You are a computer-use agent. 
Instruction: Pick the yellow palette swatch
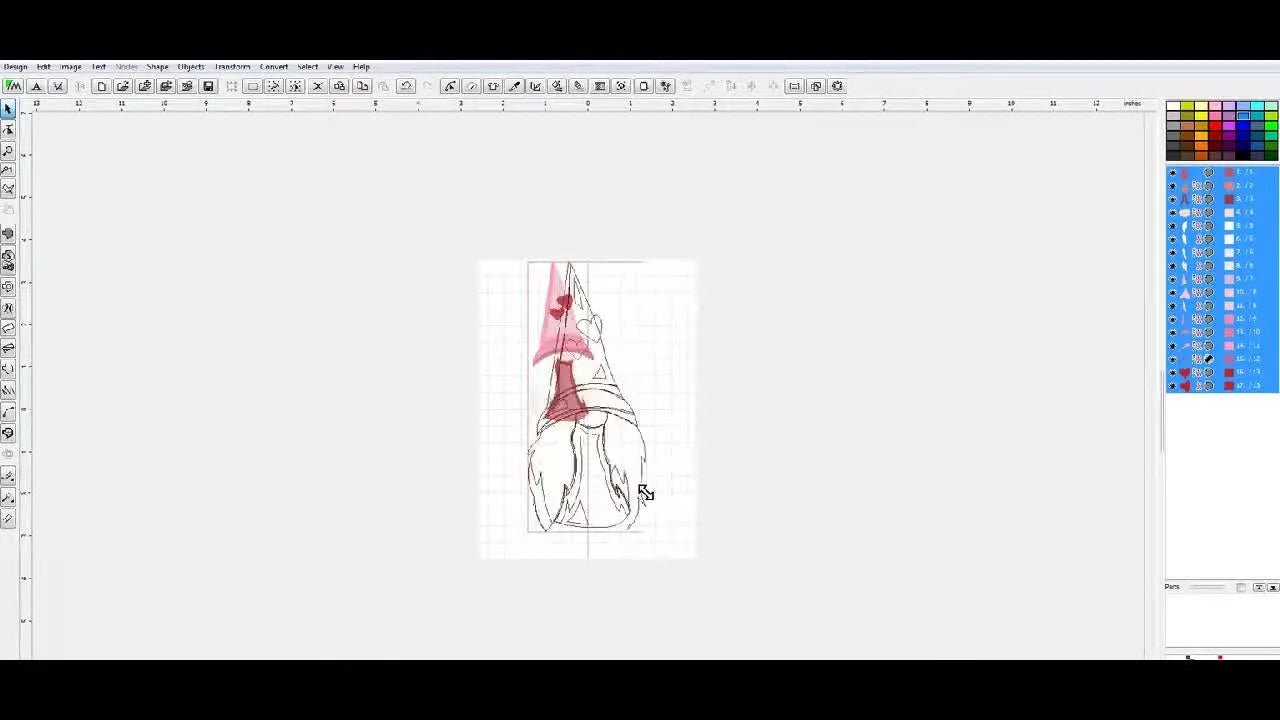[1201, 116]
